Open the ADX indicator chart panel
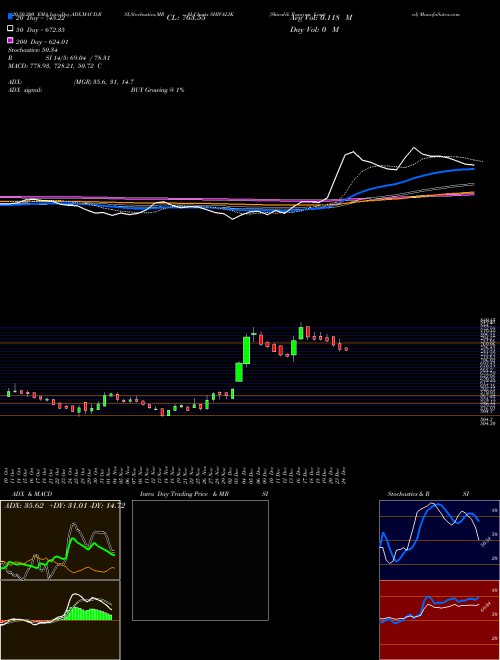The image size is (500, 660). pyautogui.click(x=60, y=540)
